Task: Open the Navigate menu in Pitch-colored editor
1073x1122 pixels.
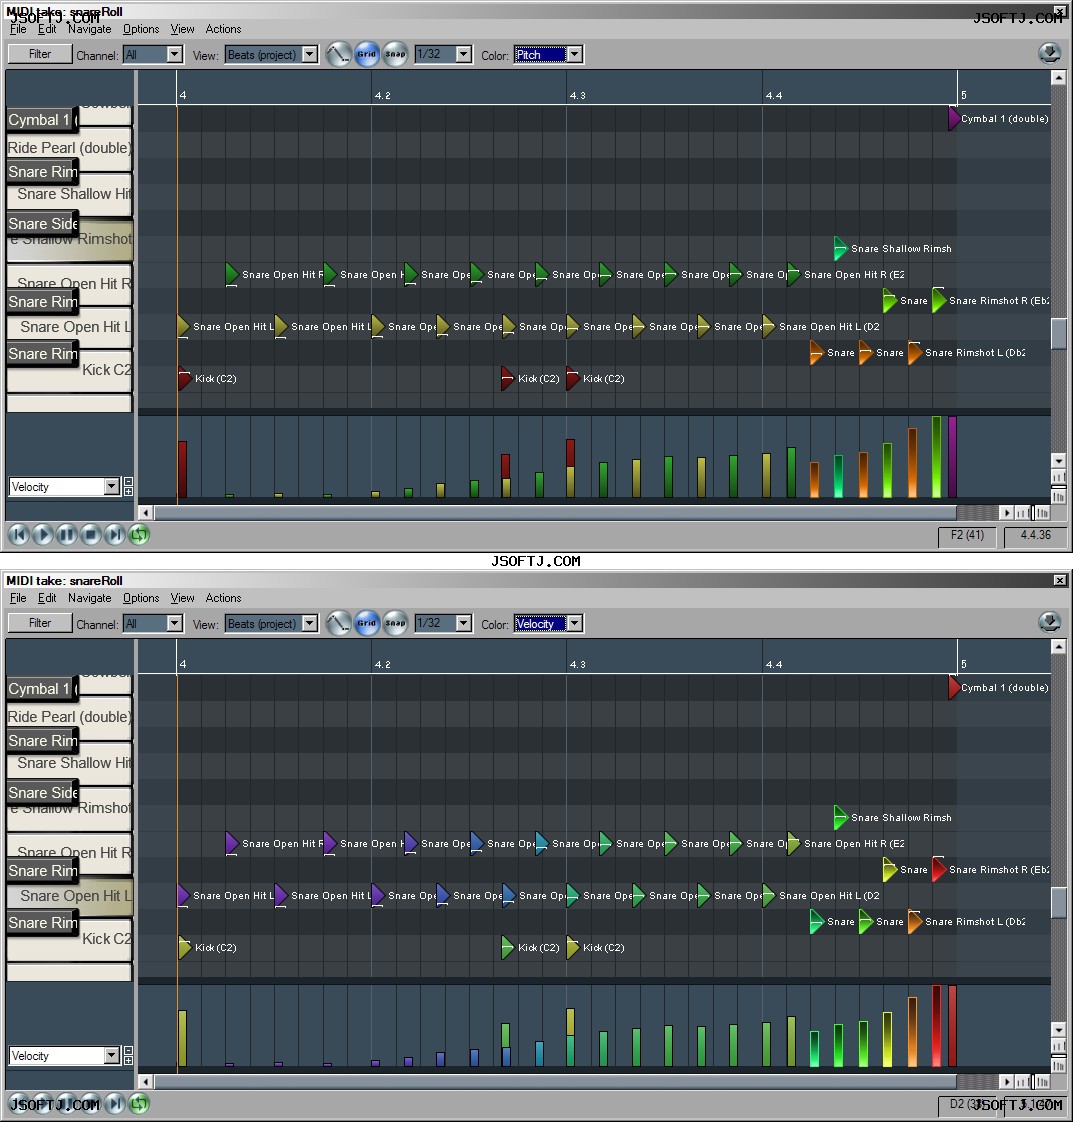Action: tap(89, 29)
